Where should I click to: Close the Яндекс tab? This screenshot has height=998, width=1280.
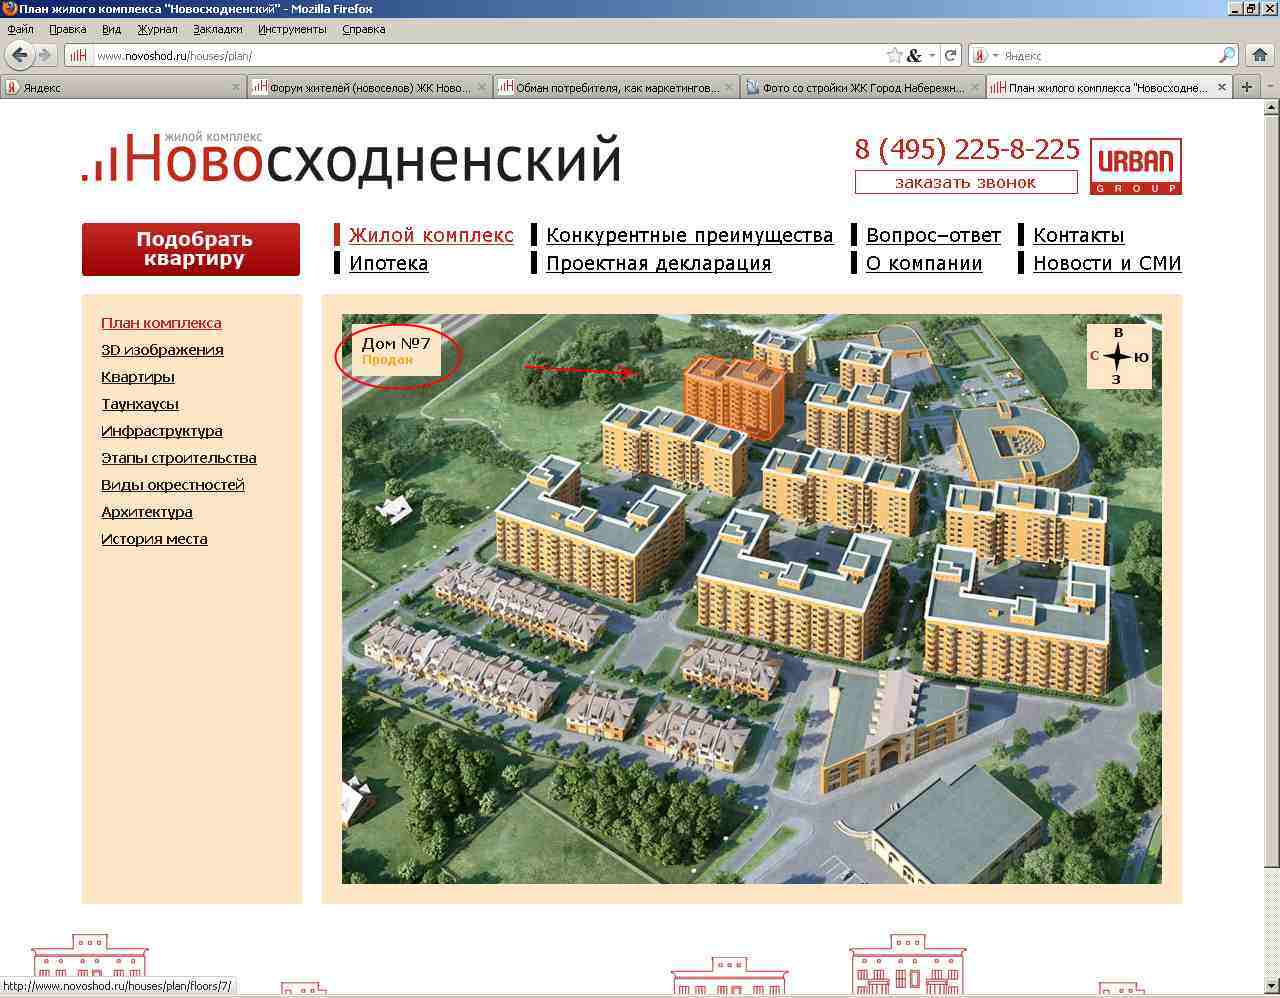(236, 88)
